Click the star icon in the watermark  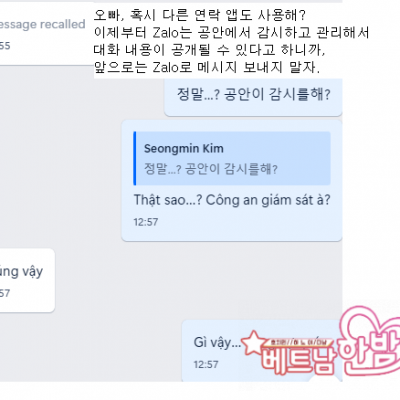click(253, 342)
